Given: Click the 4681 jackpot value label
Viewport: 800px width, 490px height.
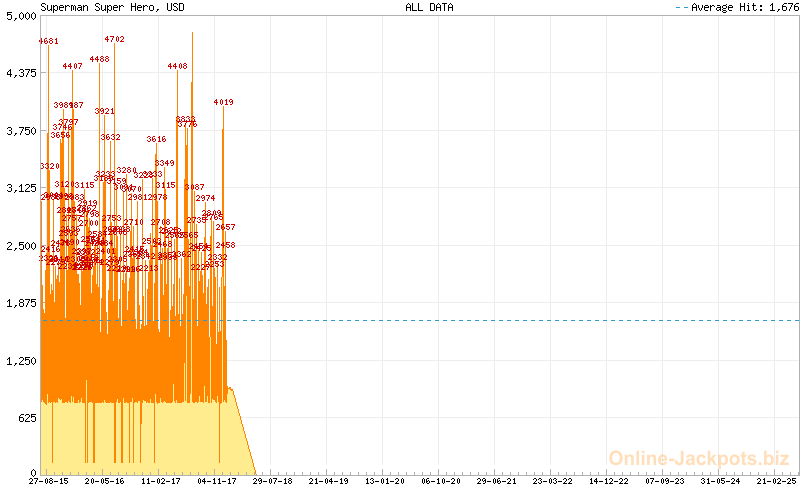Looking at the screenshot, I should point(49,41).
